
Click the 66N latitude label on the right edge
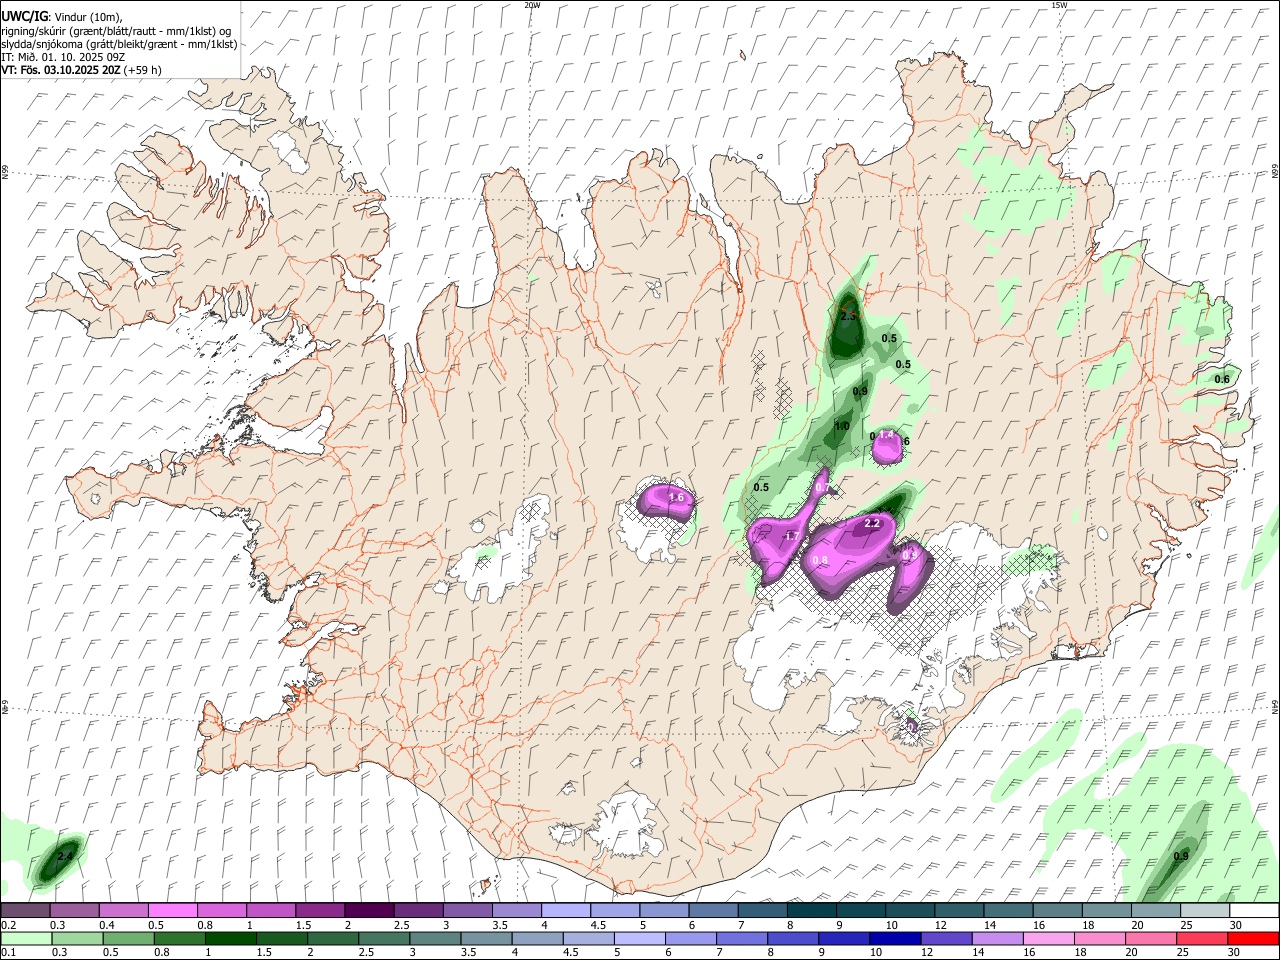tap(1275, 173)
